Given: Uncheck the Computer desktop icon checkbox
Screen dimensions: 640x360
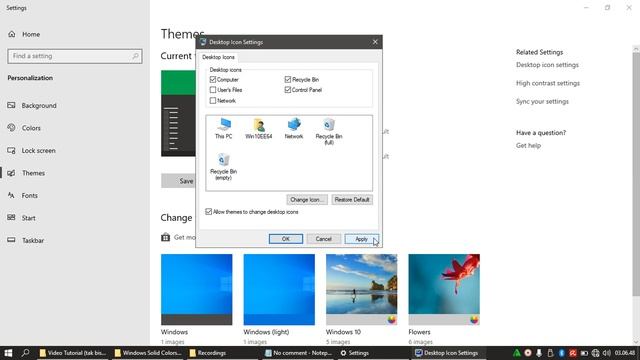Looking at the screenshot, I should (213, 80).
